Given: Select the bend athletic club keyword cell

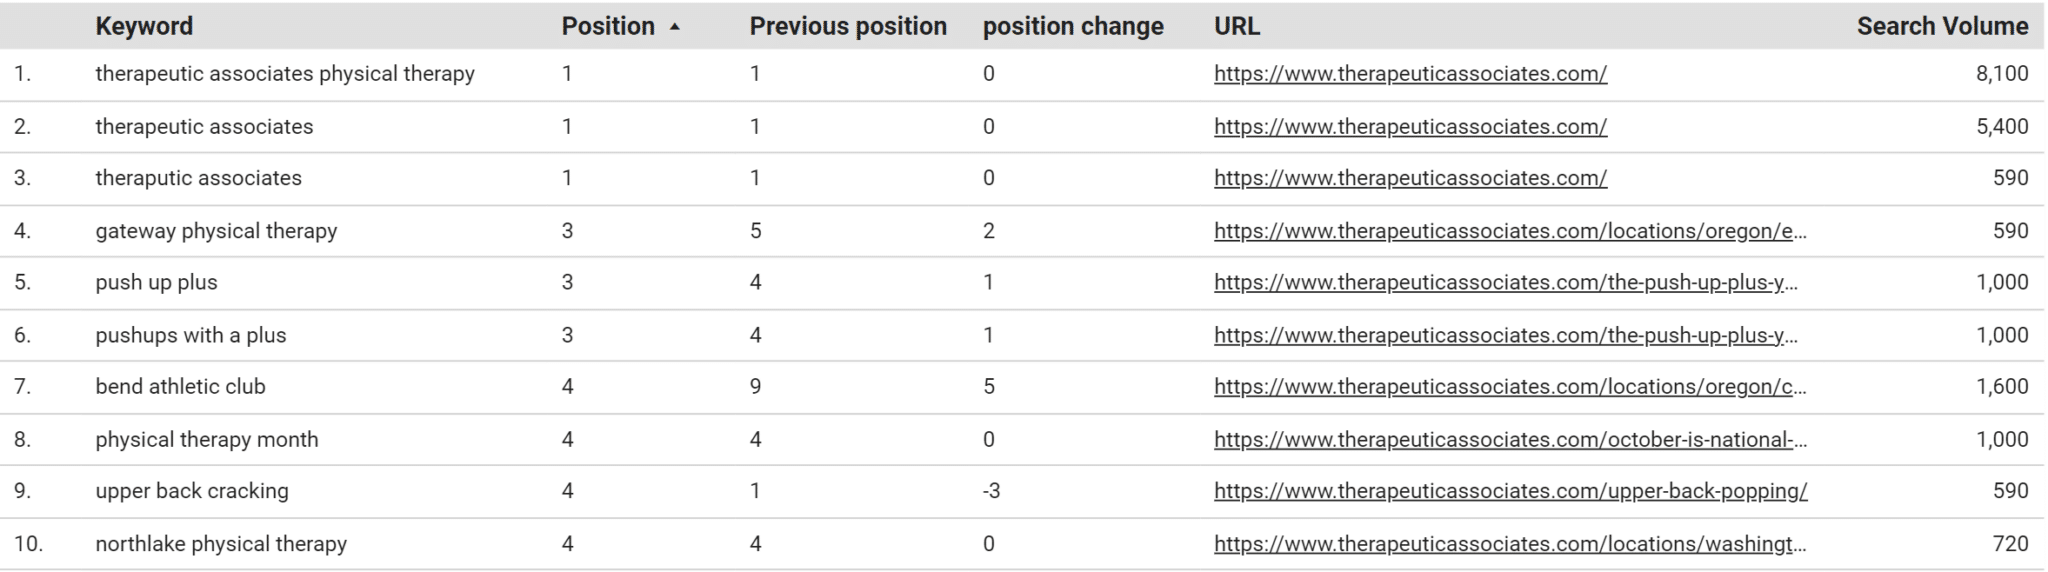Looking at the screenshot, I should coord(180,387).
